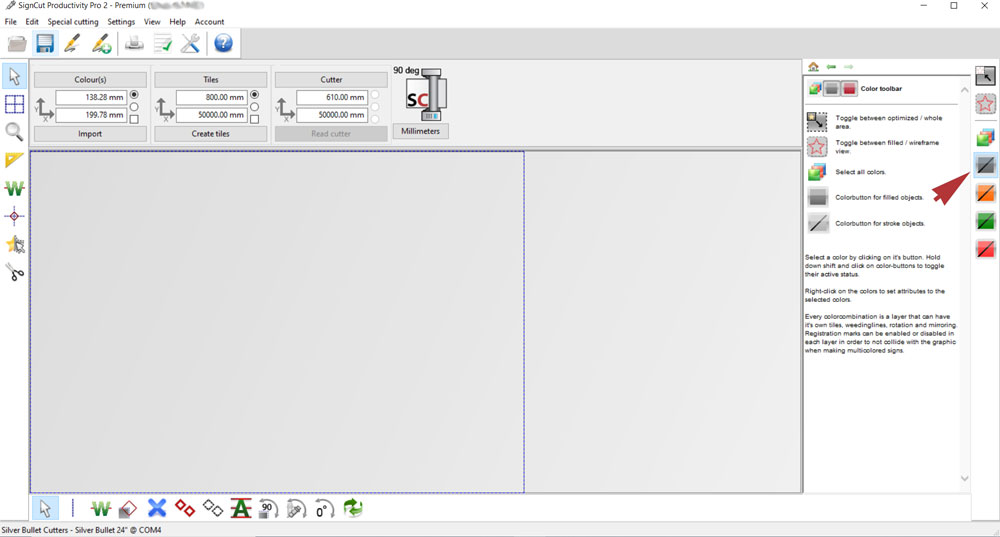Tick the checkbox in Tiles section

click(254, 119)
